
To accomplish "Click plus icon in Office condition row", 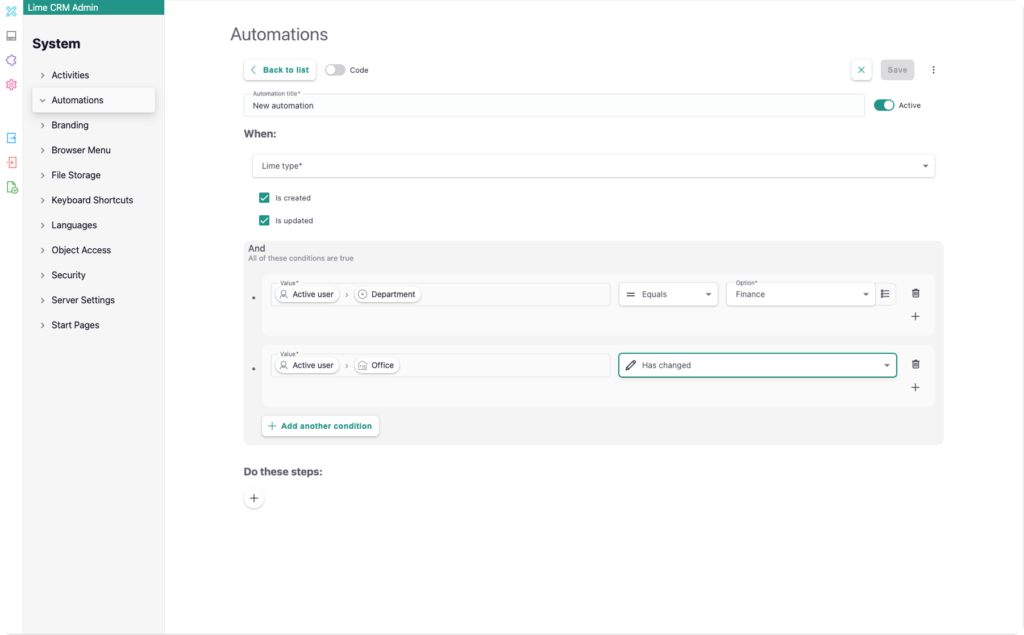I will [916, 387].
